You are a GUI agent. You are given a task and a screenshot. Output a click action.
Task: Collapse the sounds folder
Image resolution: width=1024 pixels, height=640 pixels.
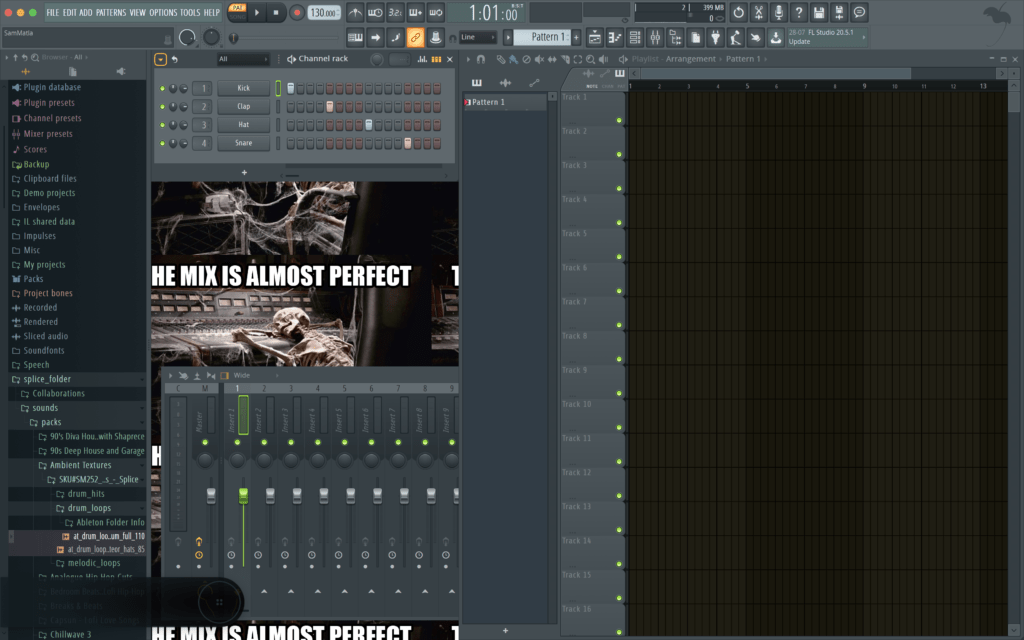(x=82, y=408)
